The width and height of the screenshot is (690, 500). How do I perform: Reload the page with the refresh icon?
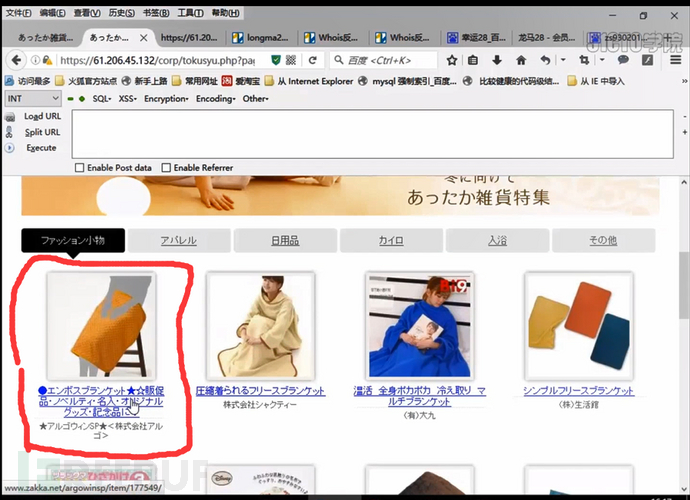pyautogui.click(x=312, y=60)
